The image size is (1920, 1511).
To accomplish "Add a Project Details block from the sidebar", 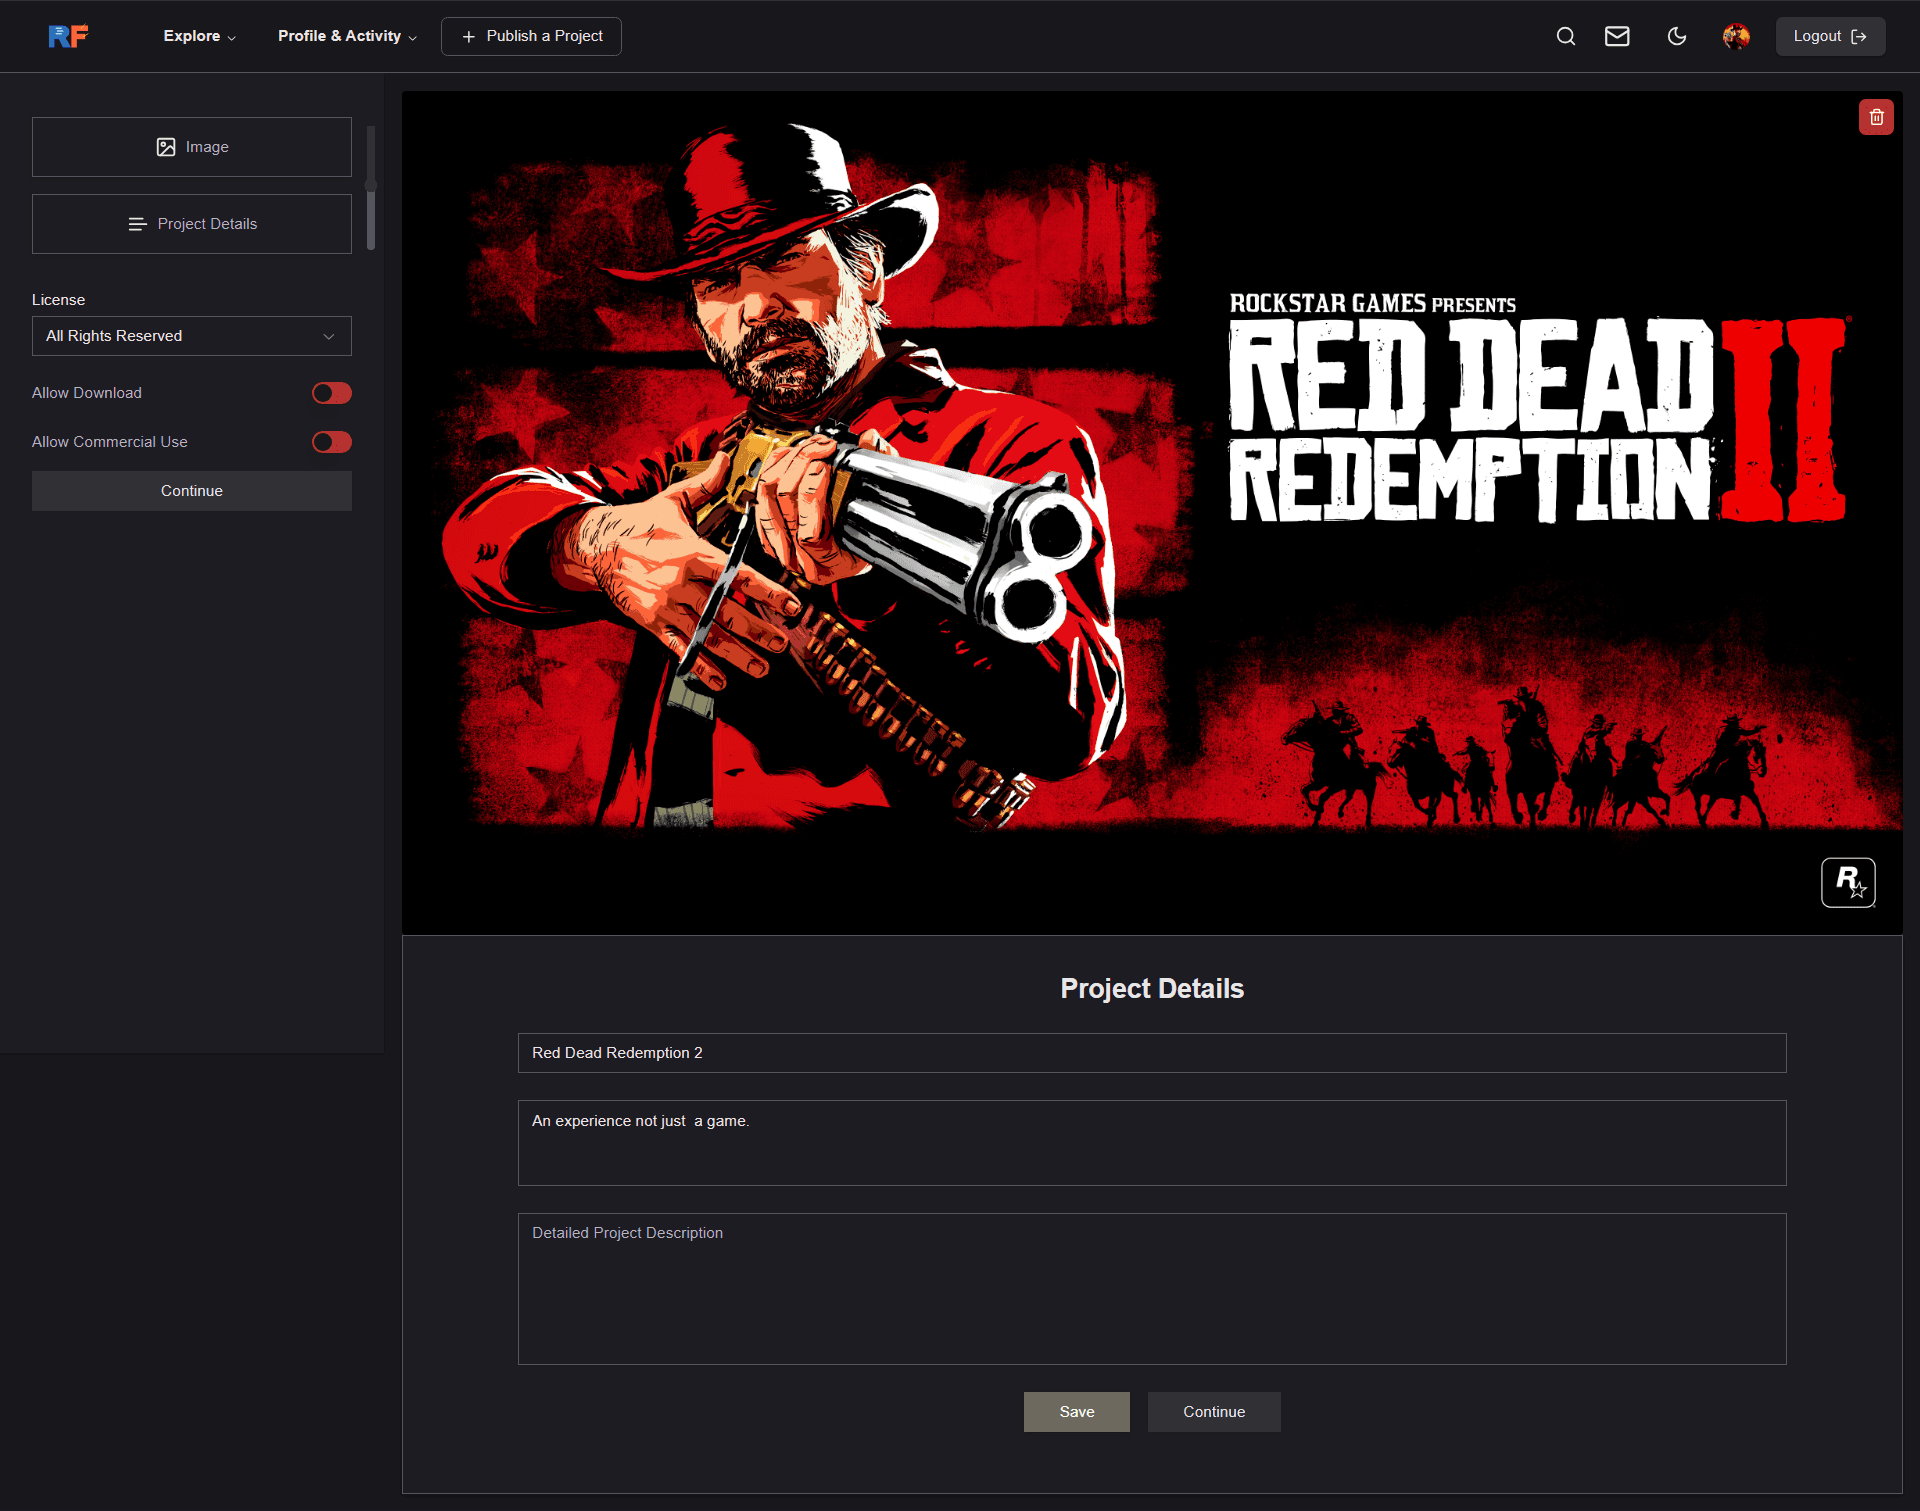I will [x=192, y=224].
